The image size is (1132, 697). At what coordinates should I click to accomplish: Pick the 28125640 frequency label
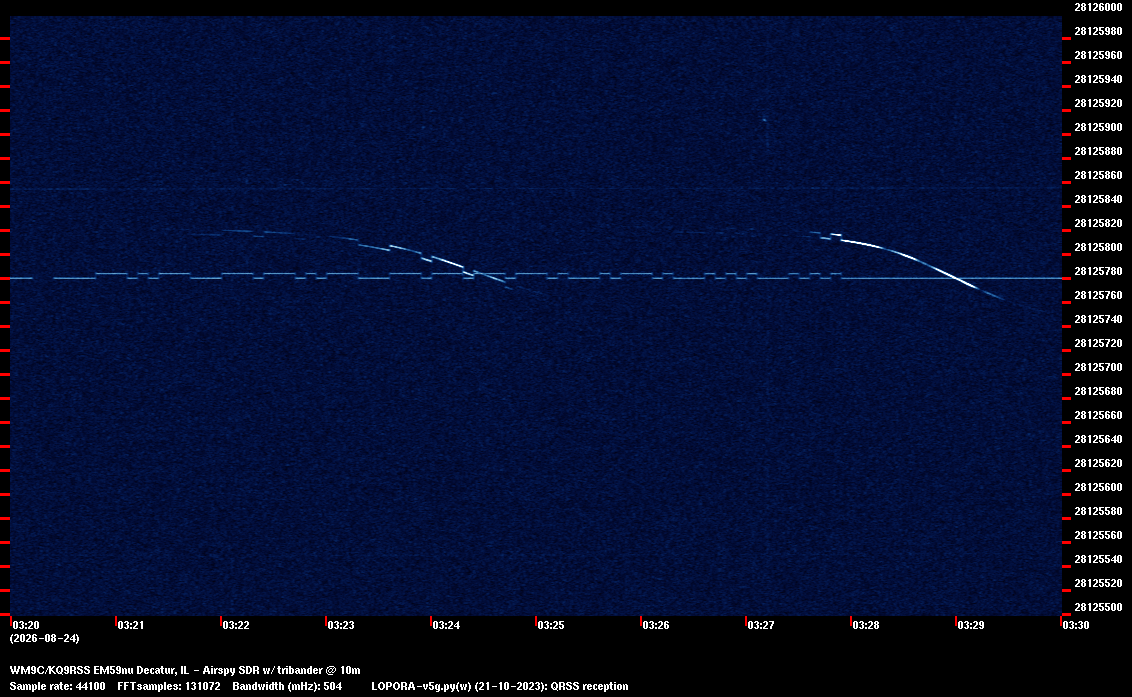coord(1098,438)
